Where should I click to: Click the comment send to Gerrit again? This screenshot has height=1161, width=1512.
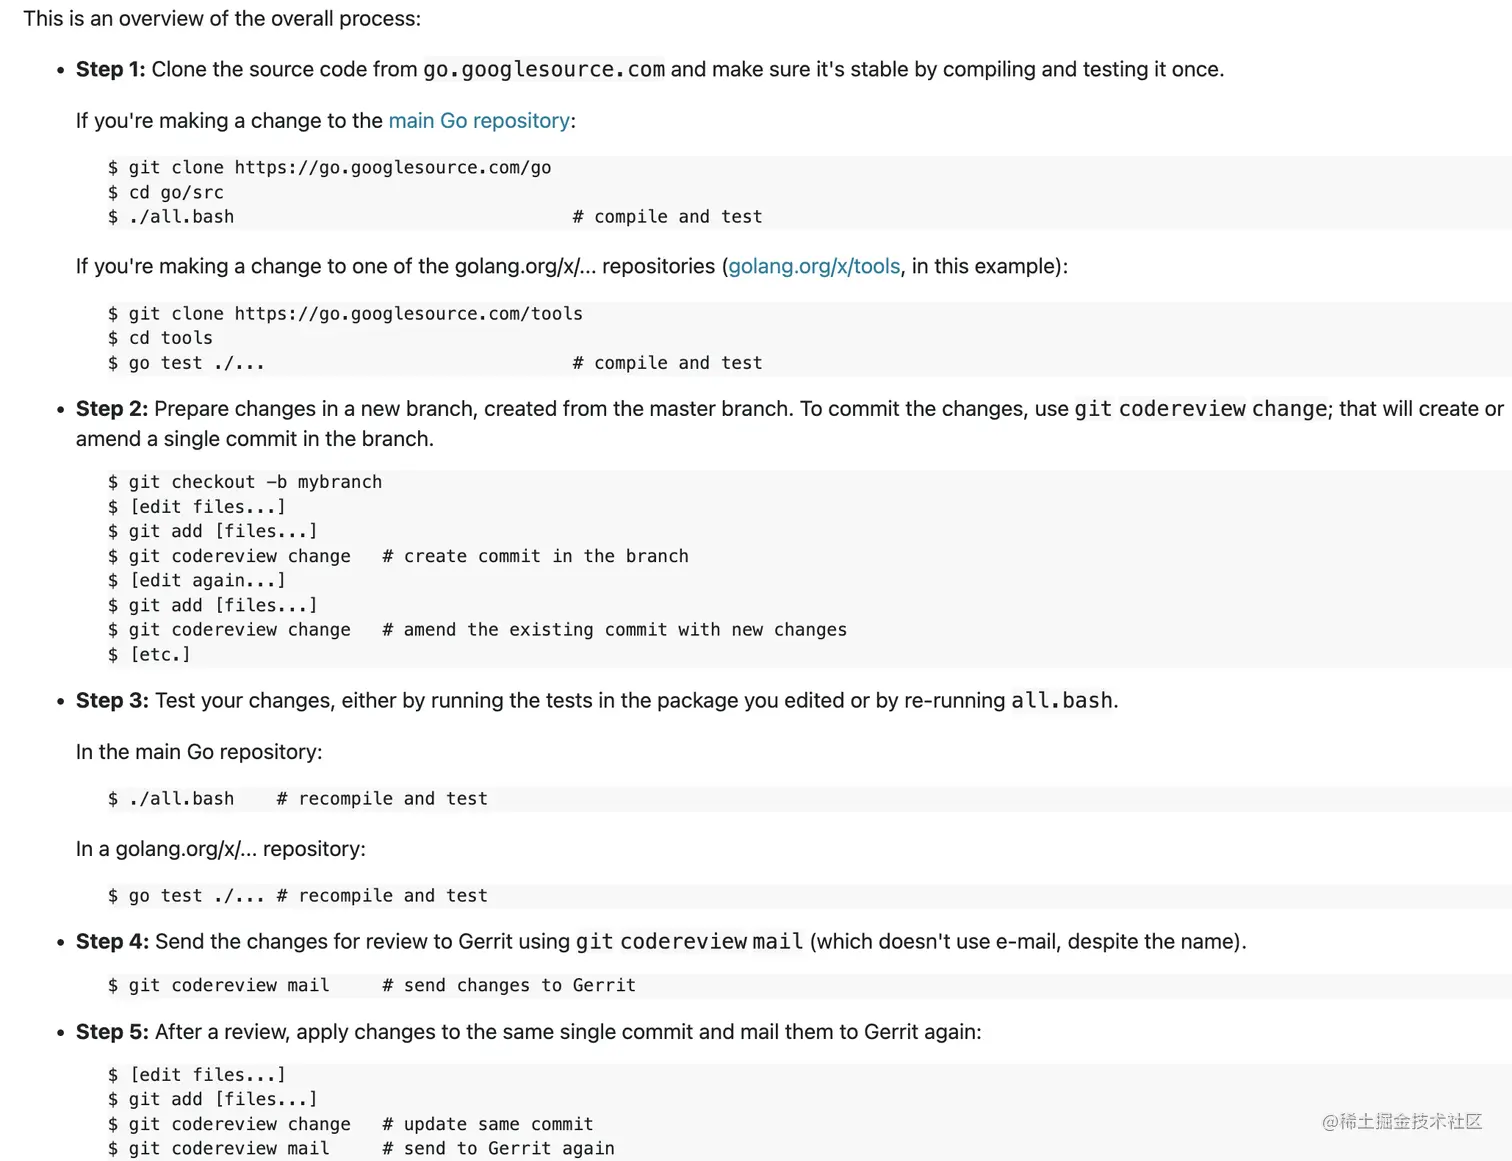pyautogui.click(x=498, y=1149)
